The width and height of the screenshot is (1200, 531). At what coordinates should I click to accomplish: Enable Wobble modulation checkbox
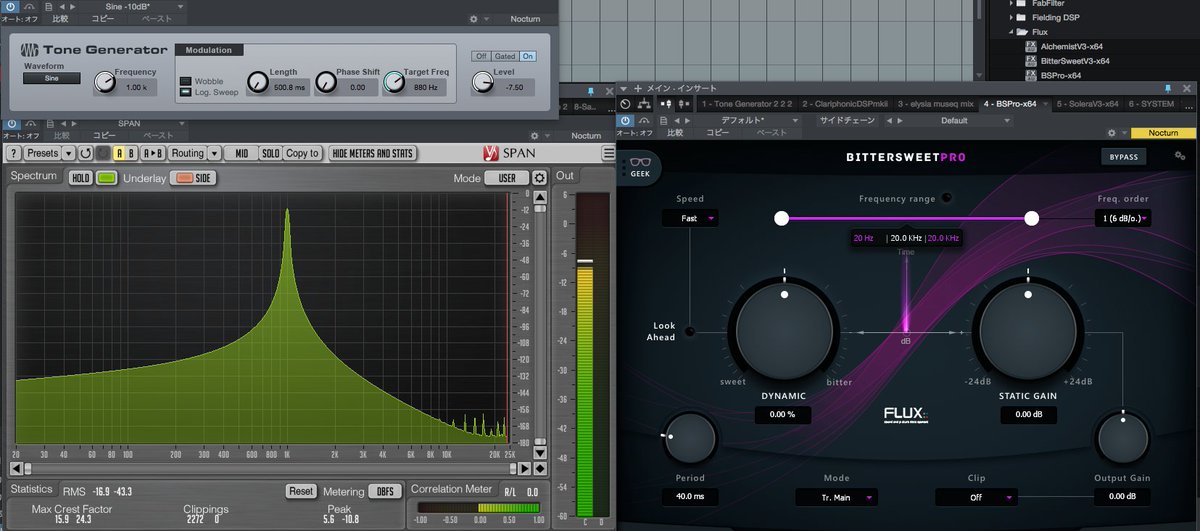[x=185, y=80]
